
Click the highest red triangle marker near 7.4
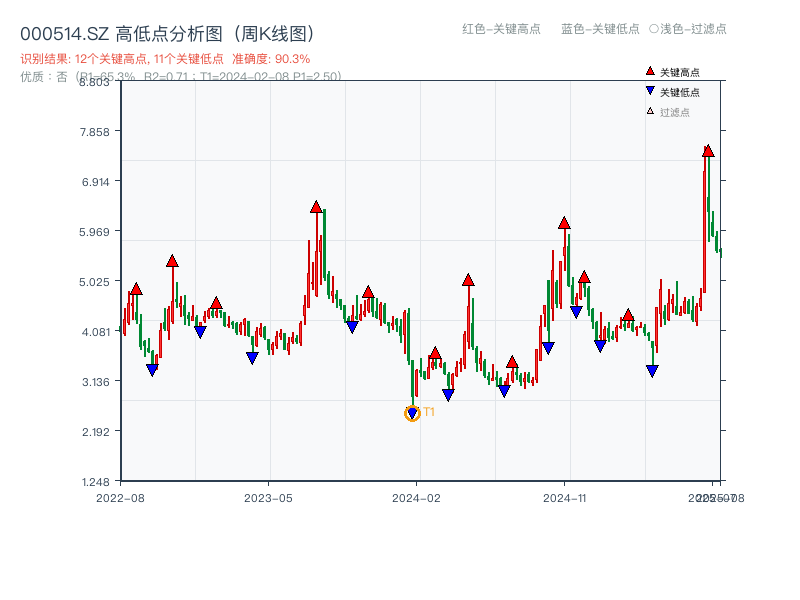(707, 152)
